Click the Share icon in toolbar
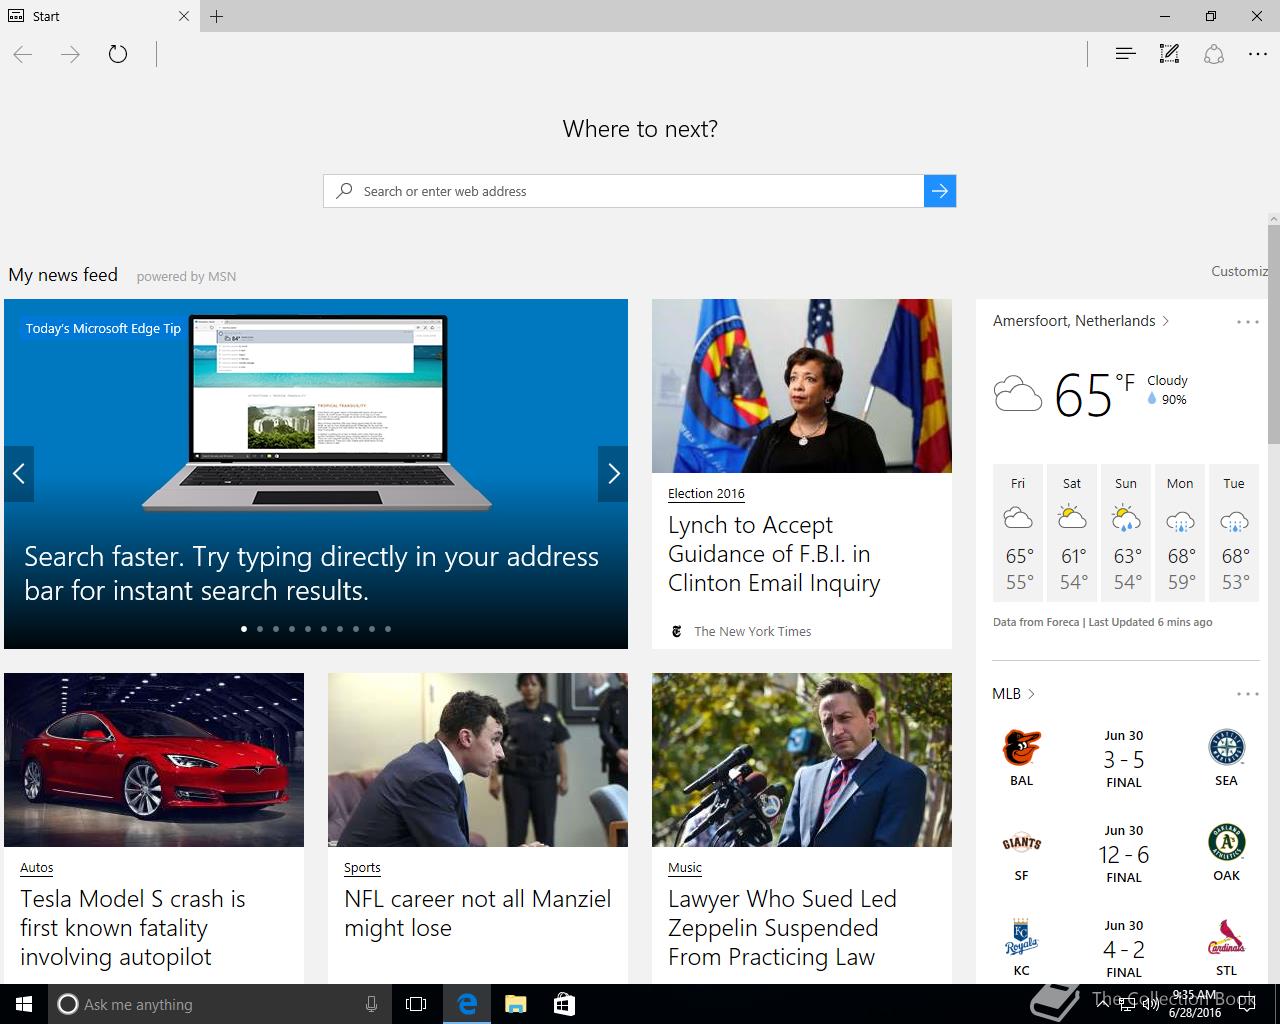Viewport: 1280px width, 1024px height. coord(1214,54)
